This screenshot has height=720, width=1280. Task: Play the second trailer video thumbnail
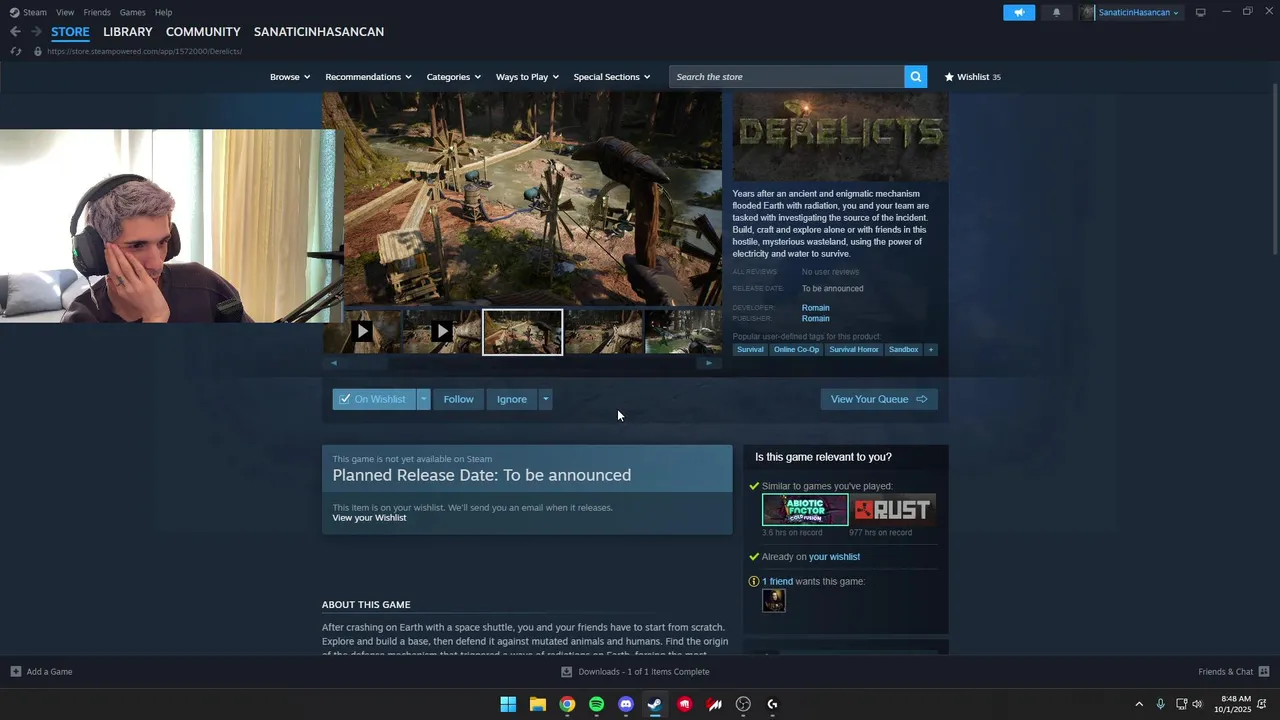[442, 331]
